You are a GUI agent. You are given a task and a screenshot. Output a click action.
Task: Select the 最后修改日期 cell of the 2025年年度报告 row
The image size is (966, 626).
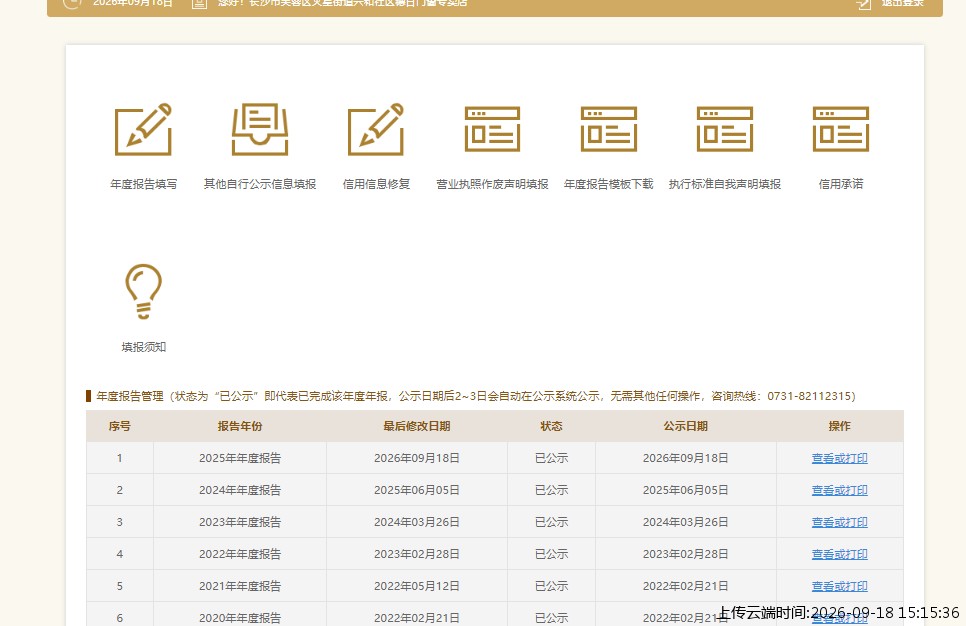point(416,458)
